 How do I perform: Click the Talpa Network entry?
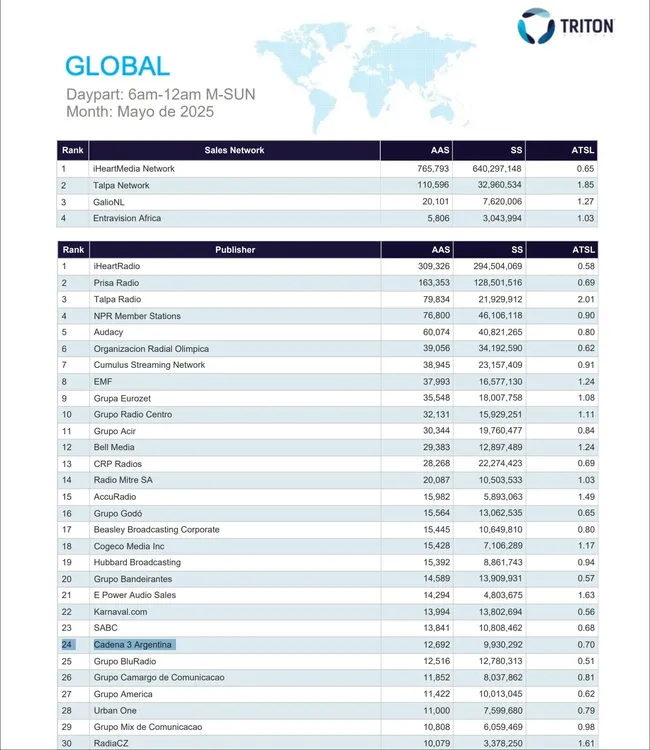tap(121, 185)
